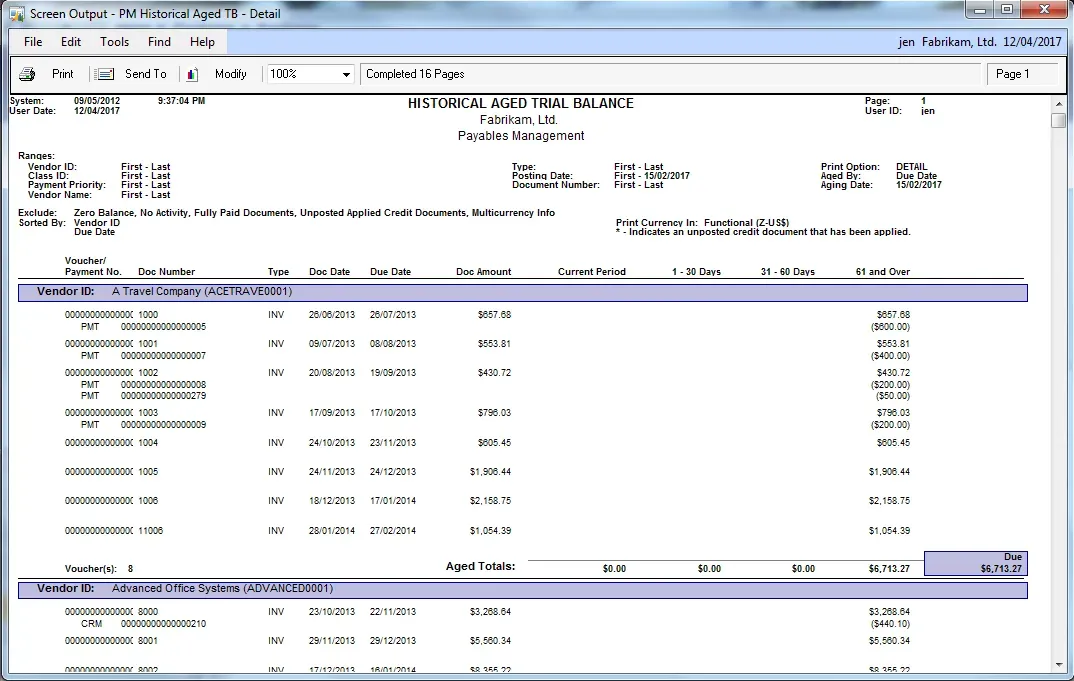Click the jen Fabrikam, Ltd. 12/04/2017 user info
This screenshot has width=1074, height=681.
pos(979,42)
